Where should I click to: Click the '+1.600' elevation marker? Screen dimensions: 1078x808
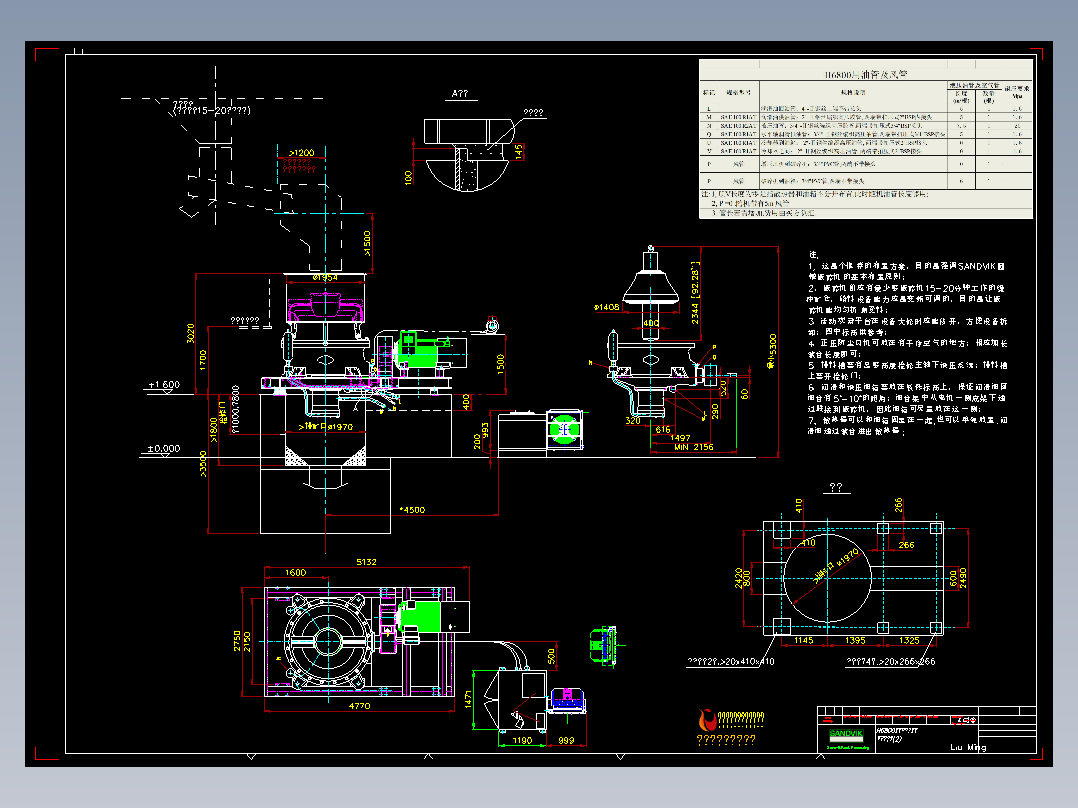tap(164, 384)
